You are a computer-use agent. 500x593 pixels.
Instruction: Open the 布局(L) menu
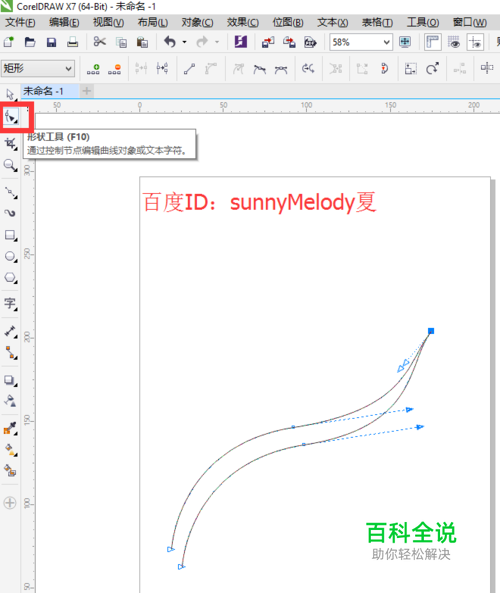tap(153, 23)
